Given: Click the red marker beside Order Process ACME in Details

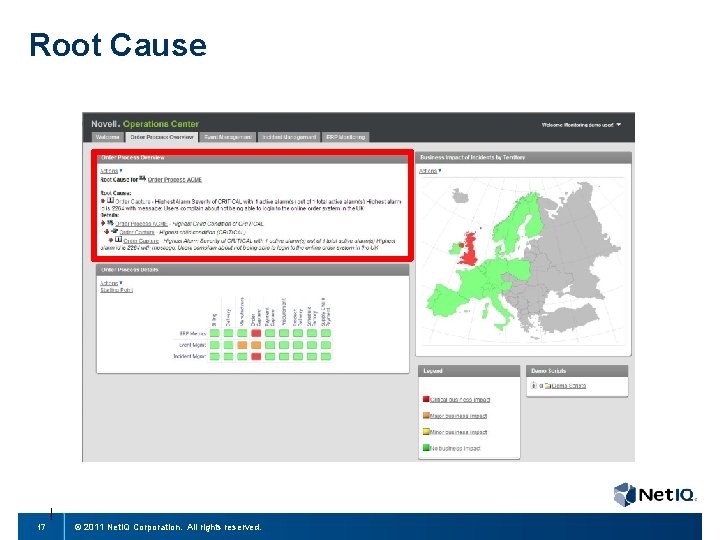Looking at the screenshot, I should 103,223.
